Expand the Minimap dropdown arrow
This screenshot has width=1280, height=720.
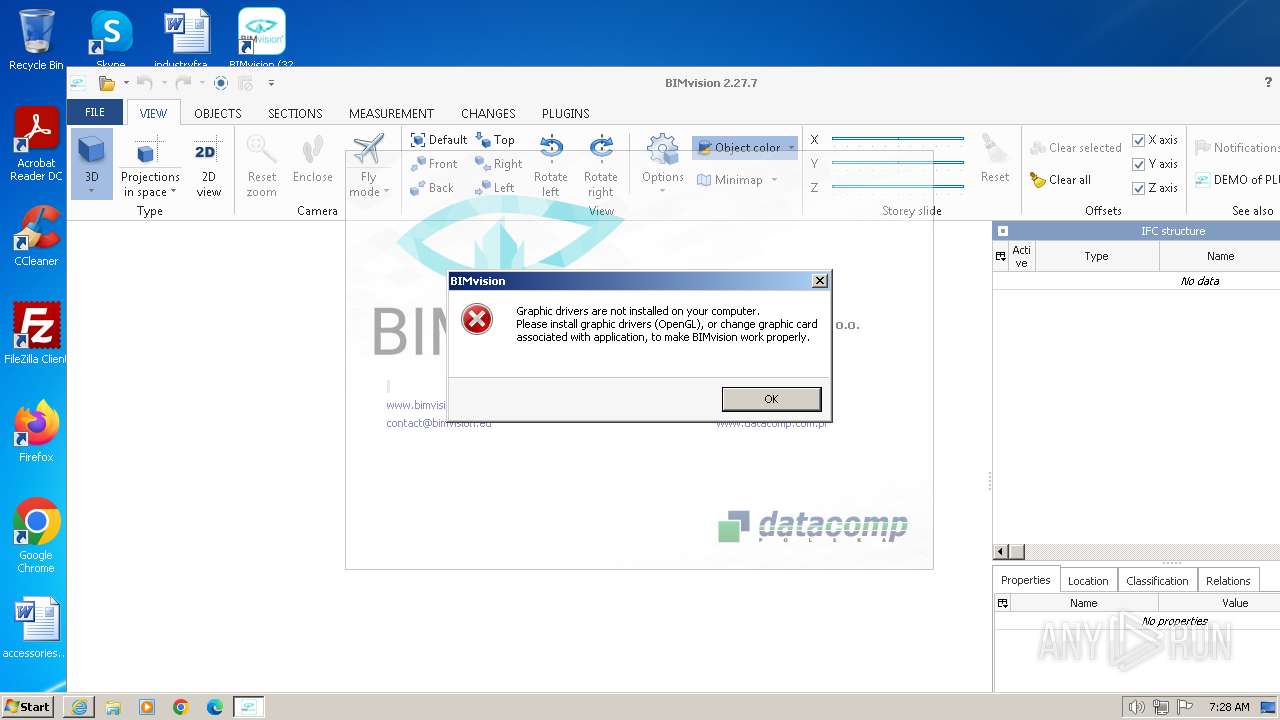774,180
